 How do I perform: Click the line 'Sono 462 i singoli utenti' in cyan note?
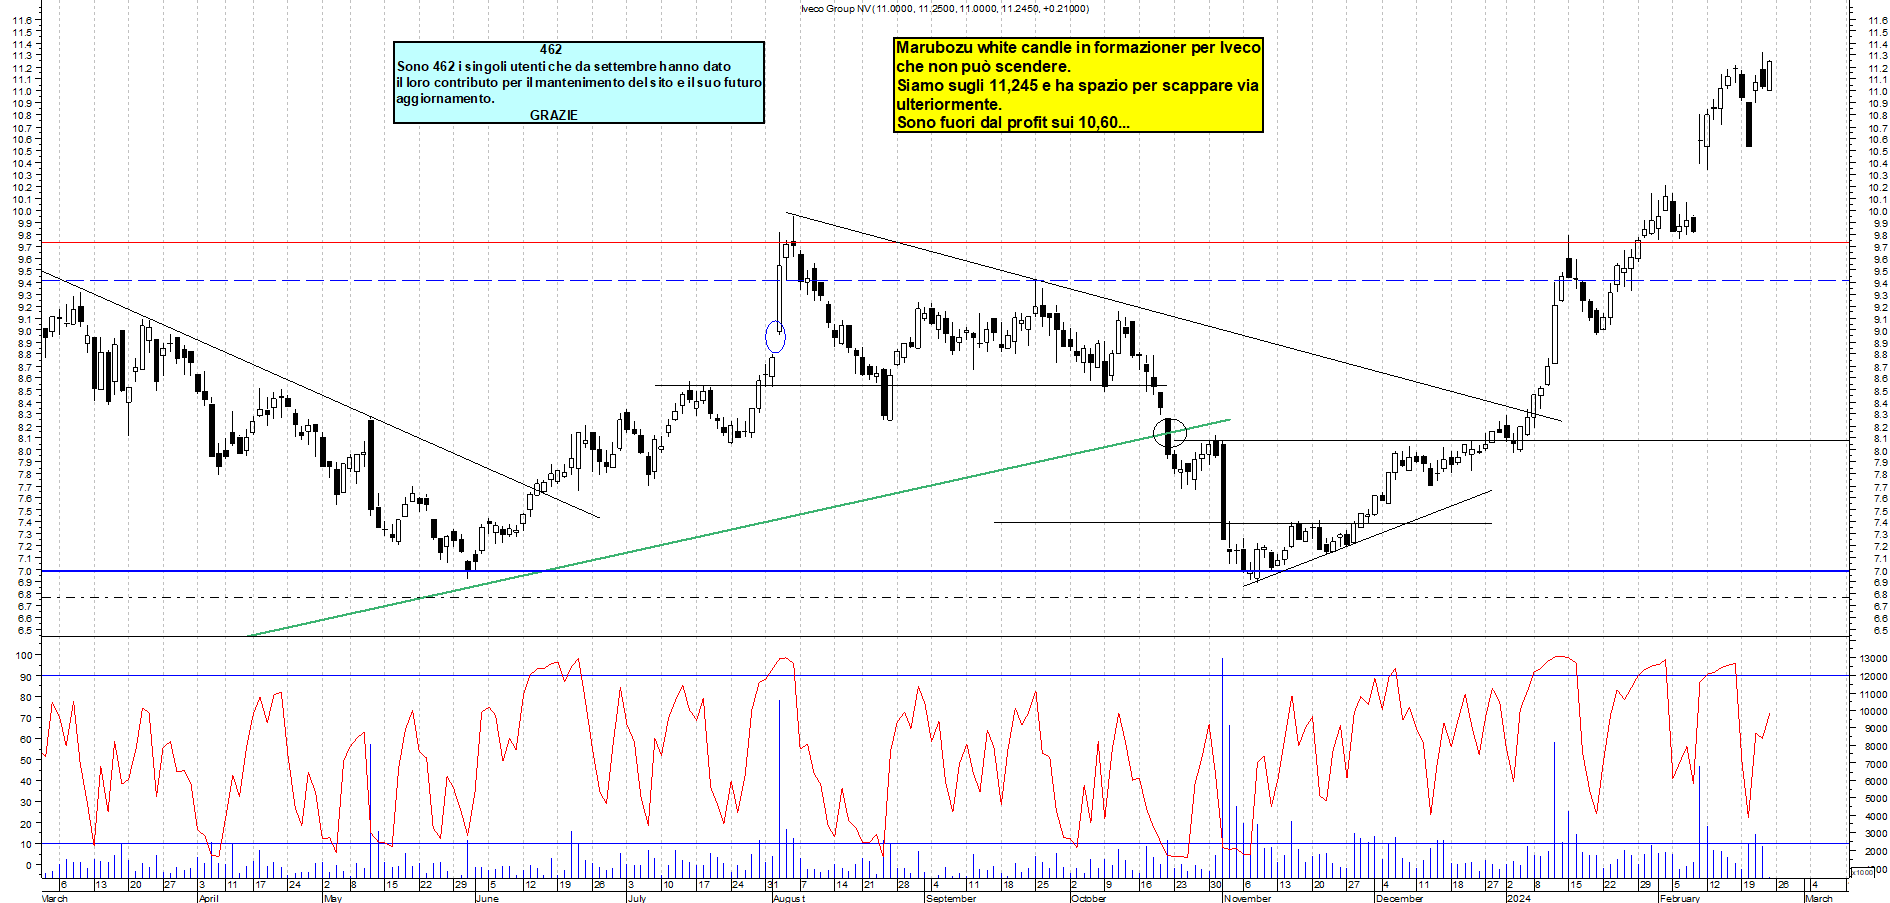tap(564, 66)
